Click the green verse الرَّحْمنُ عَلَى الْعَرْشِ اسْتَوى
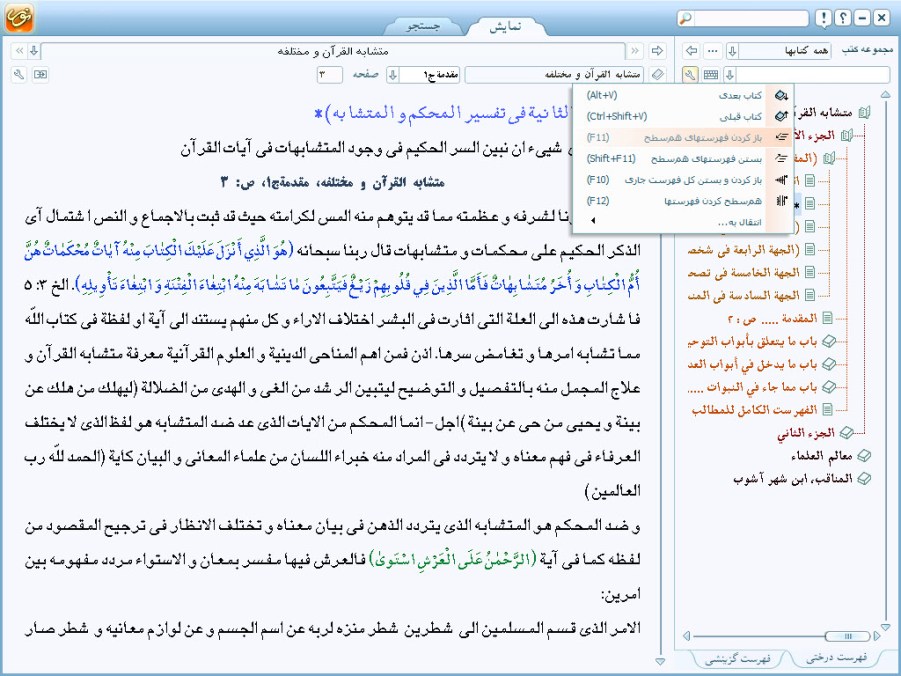The width and height of the screenshot is (901, 676). pyautogui.click(x=454, y=558)
